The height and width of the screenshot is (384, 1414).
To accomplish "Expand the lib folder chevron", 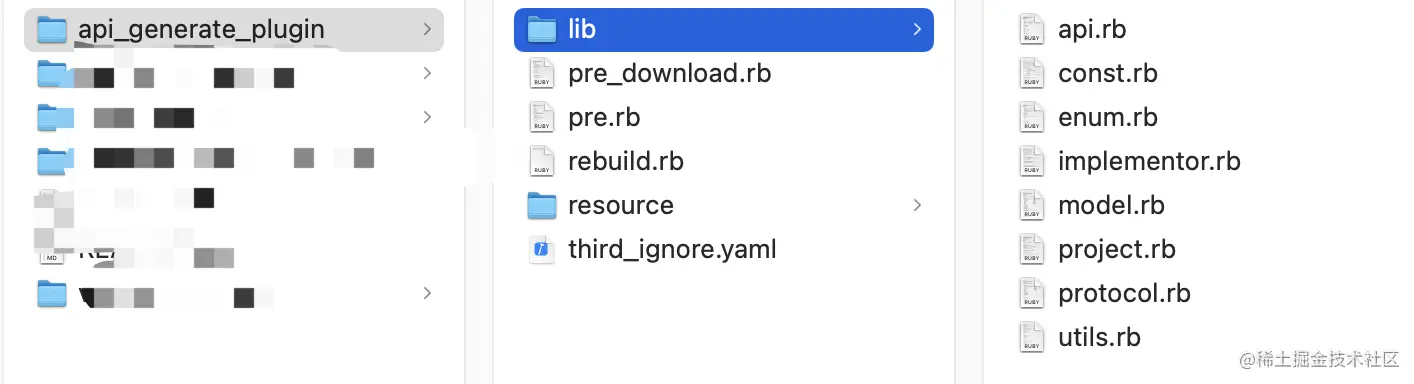I will pyautogui.click(x=916, y=30).
